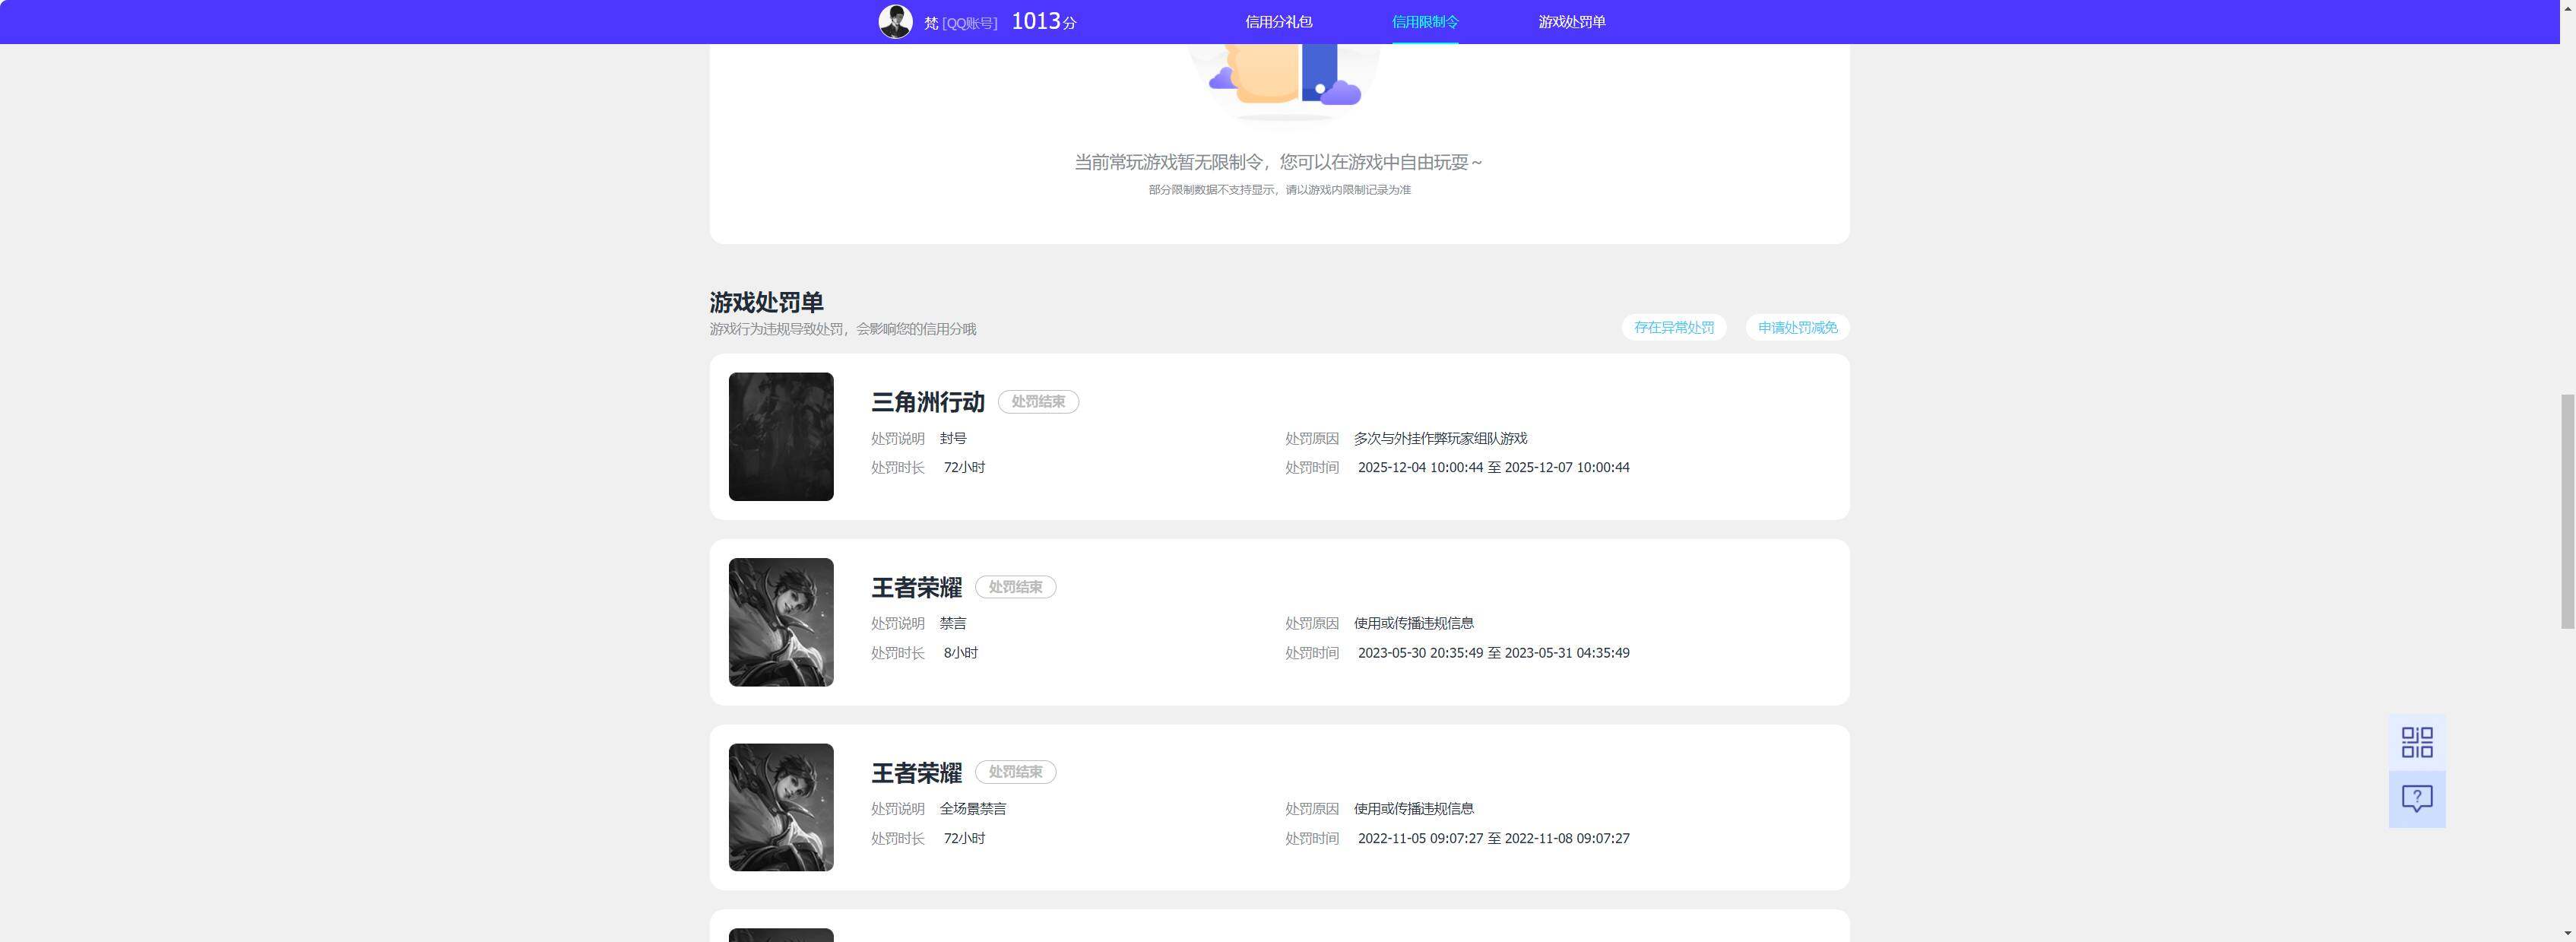2576x942 pixels.
Task: Click the 全场景禁言 penalty description
Action: pyautogui.click(x=973, y=809)
